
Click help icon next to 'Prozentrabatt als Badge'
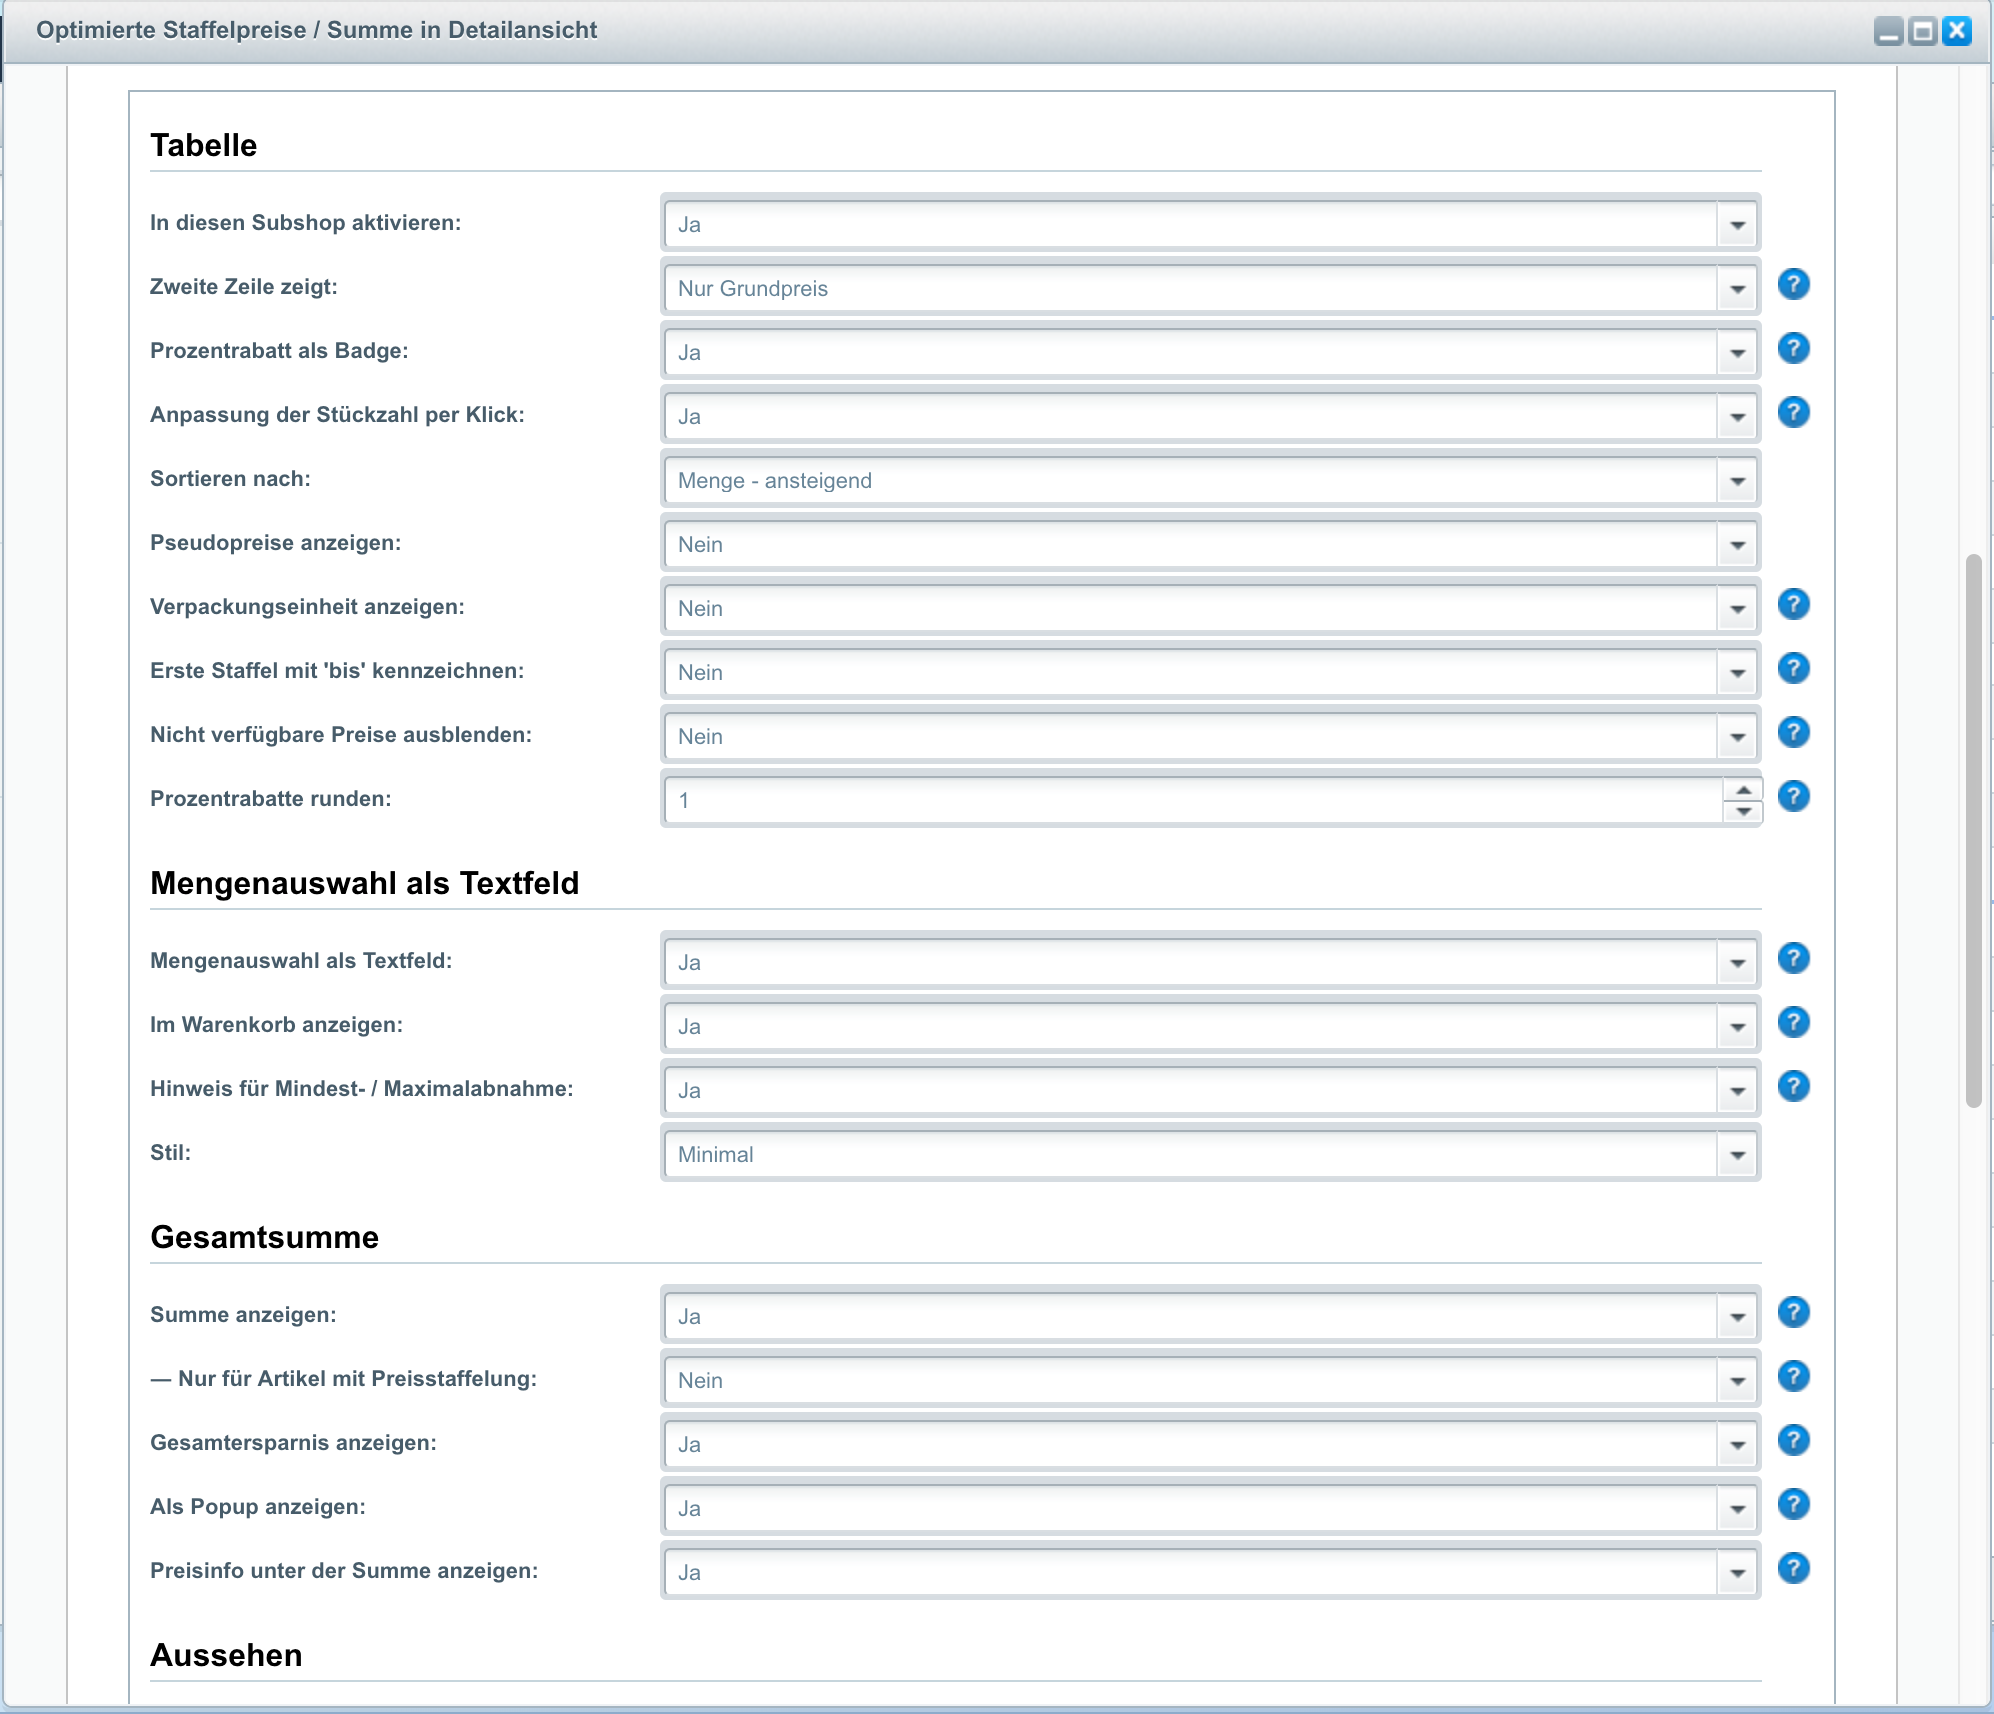coord(1794,351)
